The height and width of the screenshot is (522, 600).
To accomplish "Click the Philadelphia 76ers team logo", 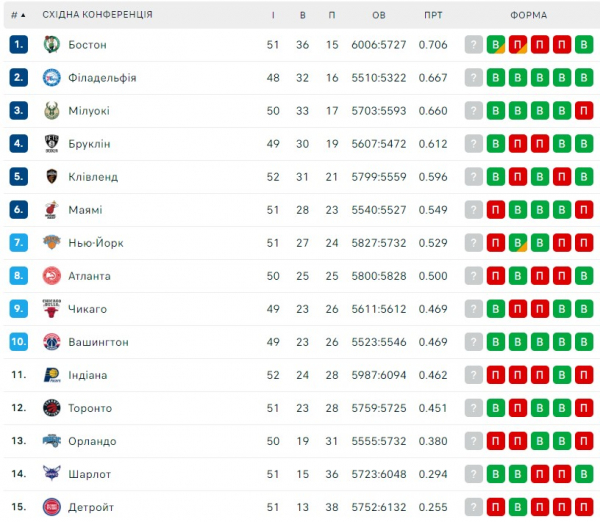I will click(x=52, y=78).
